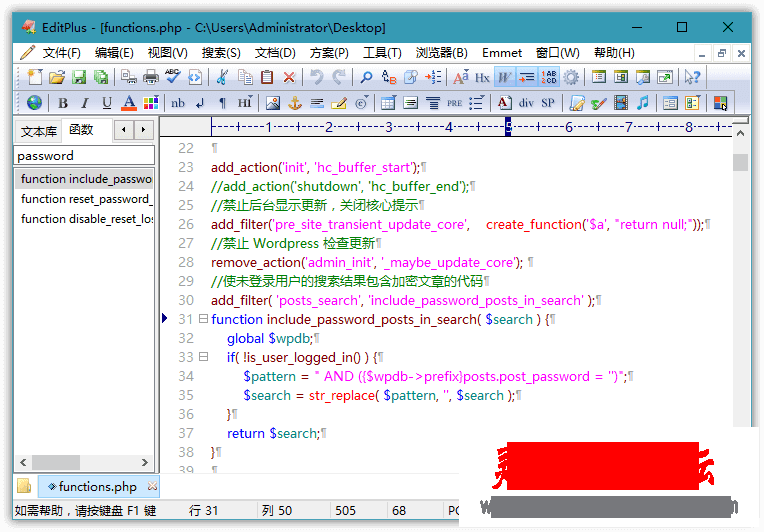Image resolution: width=764 pixels, height=532 pixels.
Task: Insert SP span tag
Action: tap(548, 103)
